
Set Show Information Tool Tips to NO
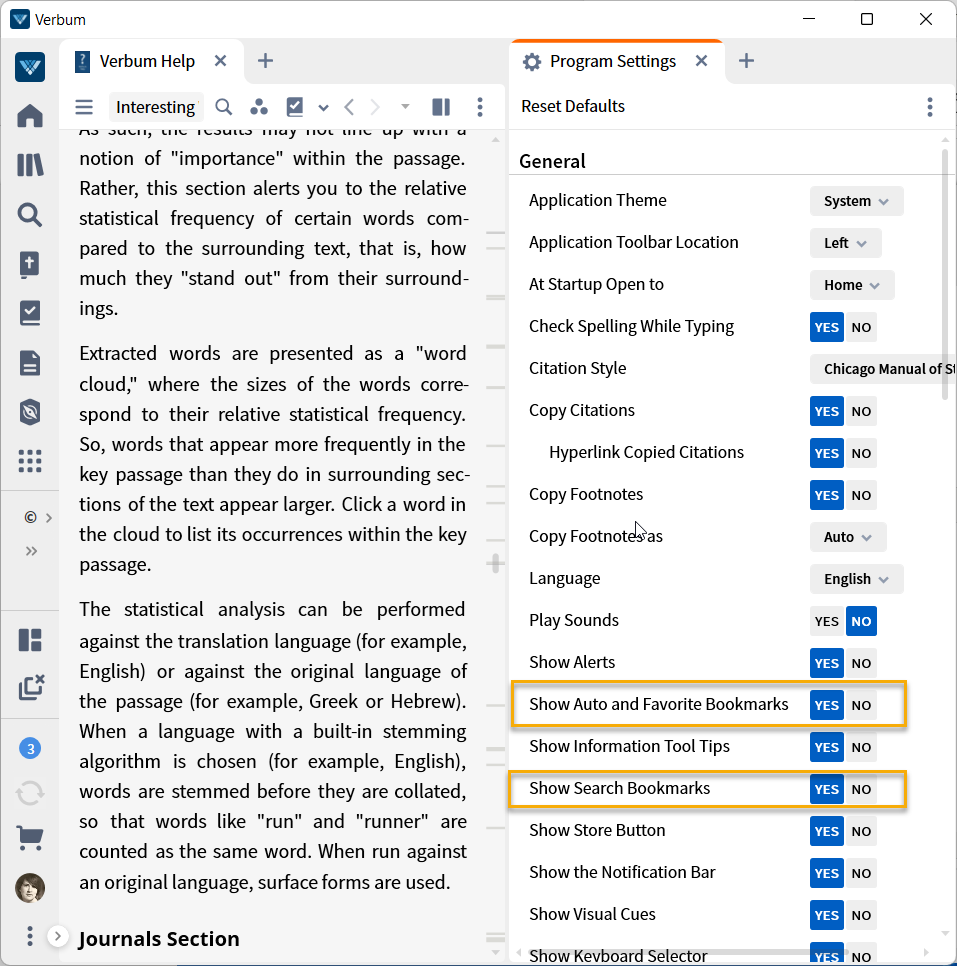[x=861, y=747]
